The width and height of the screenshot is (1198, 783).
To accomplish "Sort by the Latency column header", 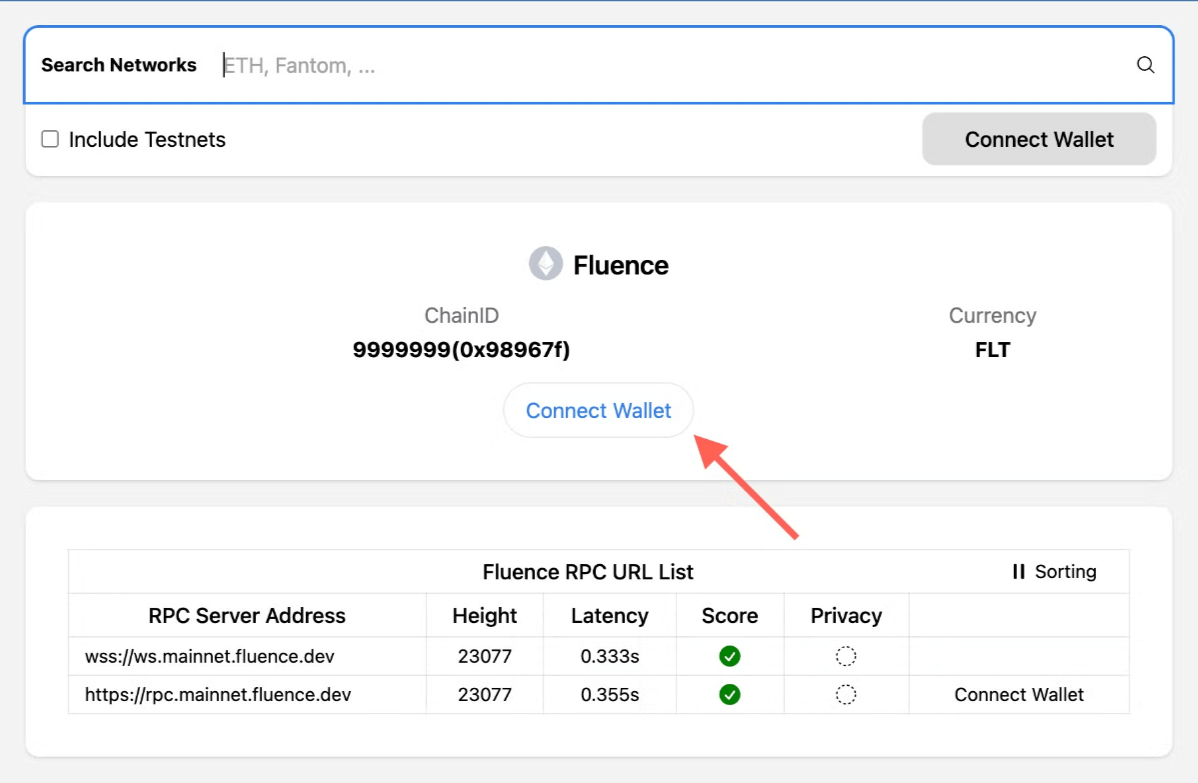I will point(609,615).
